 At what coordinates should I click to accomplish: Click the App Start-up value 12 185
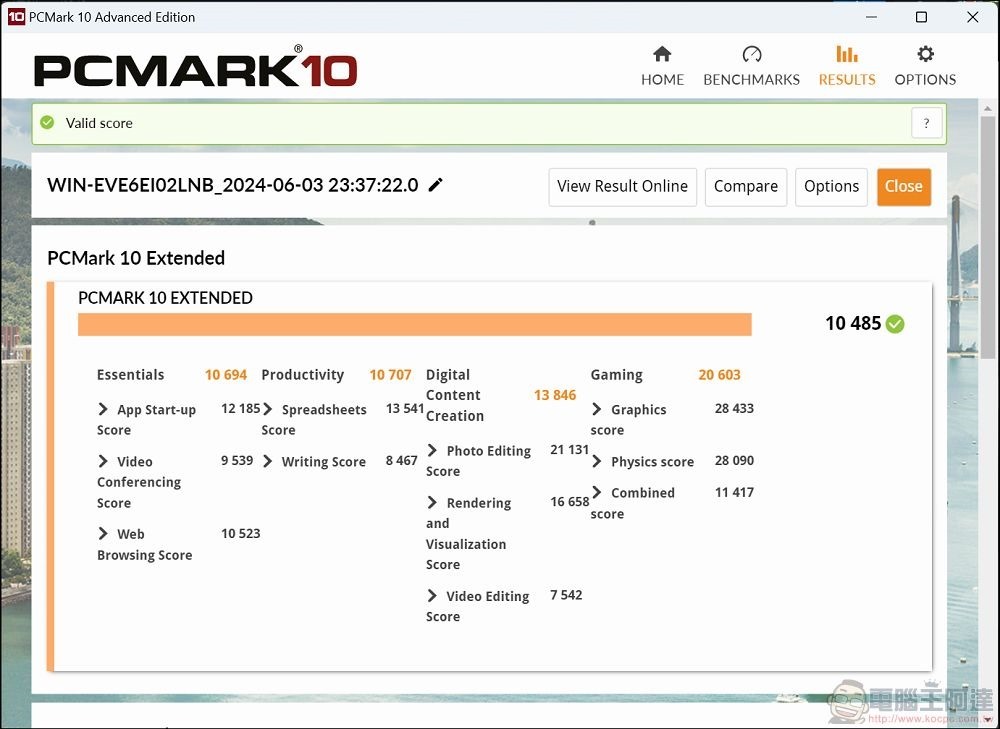click(240, 408)
